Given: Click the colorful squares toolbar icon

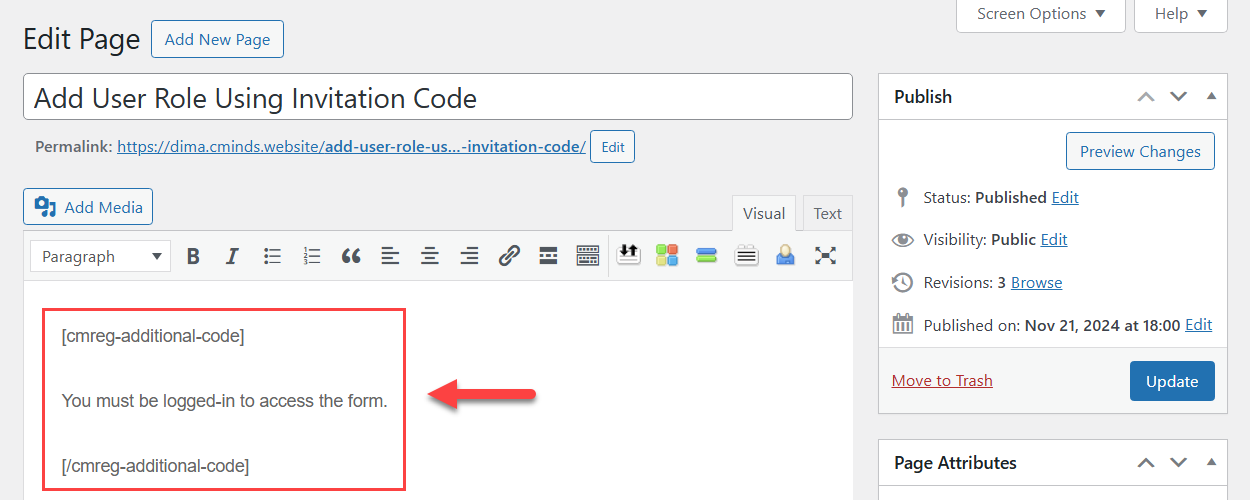Looking at the screenshot, I should [x=667, y=255].
